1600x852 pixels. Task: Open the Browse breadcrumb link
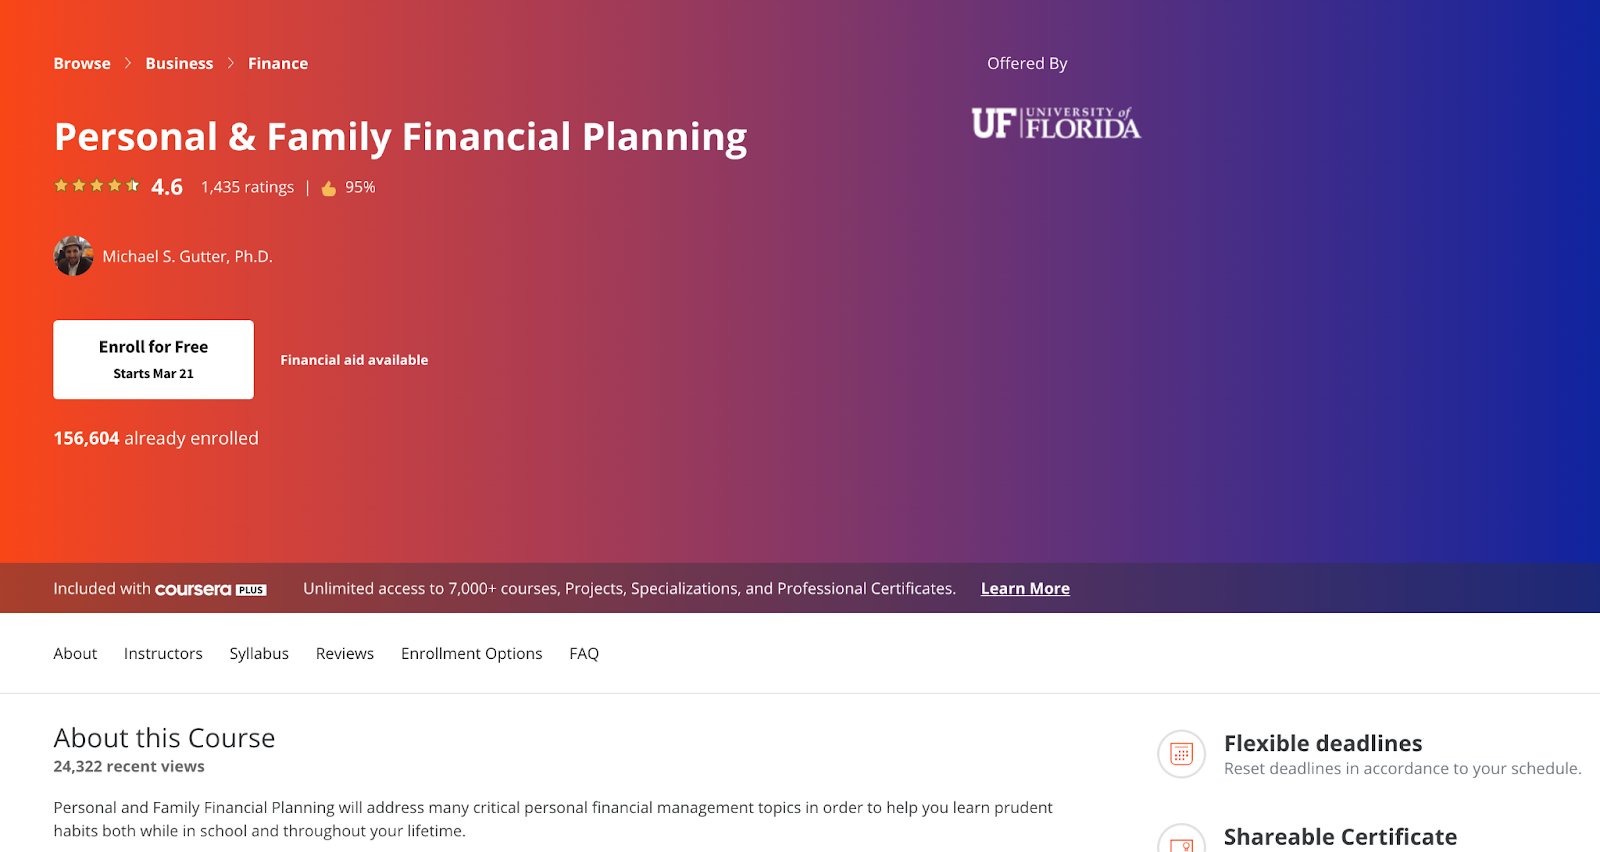(82, 63)
